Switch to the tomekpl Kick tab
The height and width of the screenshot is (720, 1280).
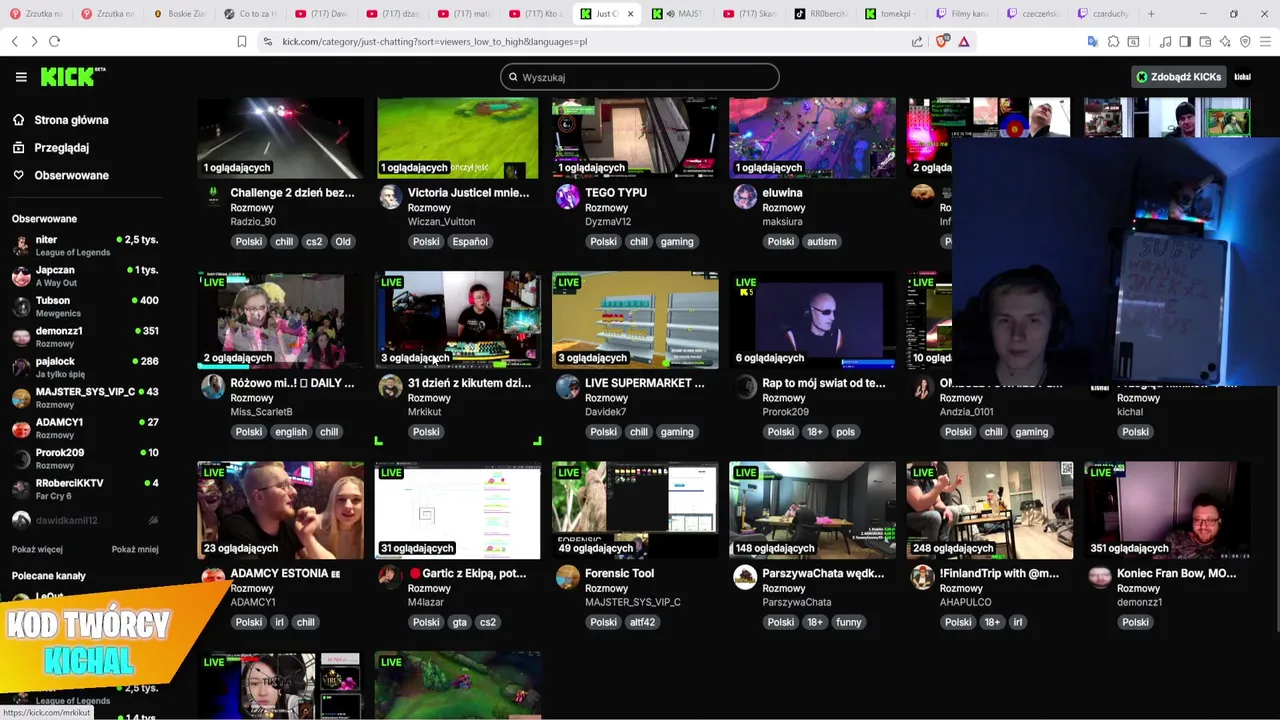pyautogui.click(x=894, y=14)
